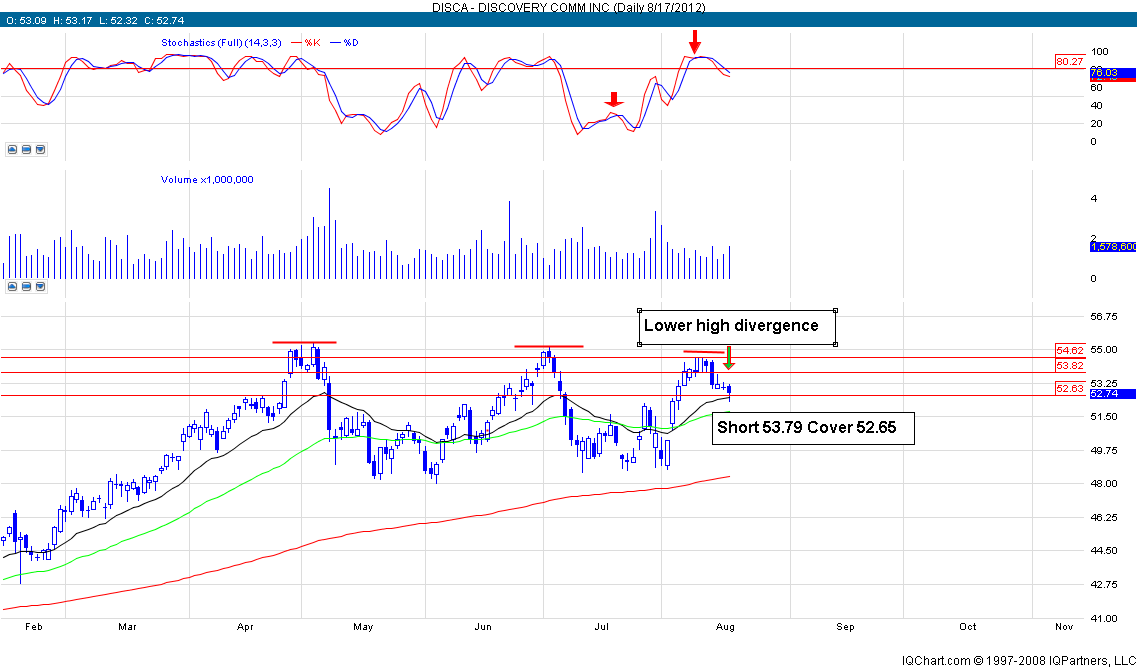
Task: Click the up-arrow icon in the Stochastics panel
Action: tap(12, 149)
